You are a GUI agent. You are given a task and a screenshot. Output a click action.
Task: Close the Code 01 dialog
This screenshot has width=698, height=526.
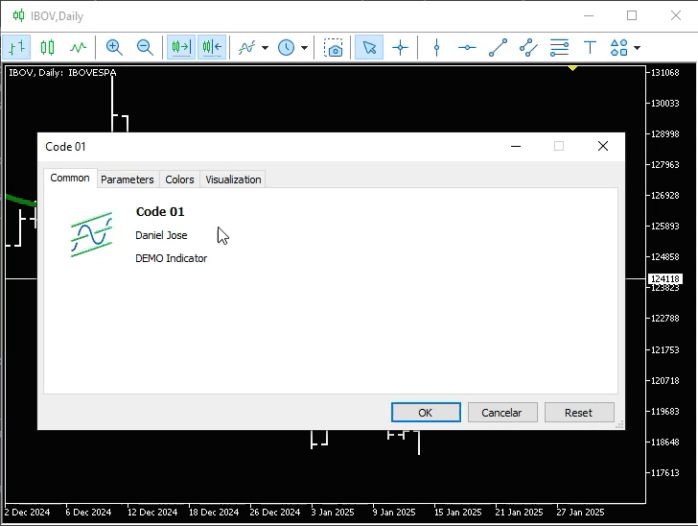pyautogui.click(x=603, y=146)
